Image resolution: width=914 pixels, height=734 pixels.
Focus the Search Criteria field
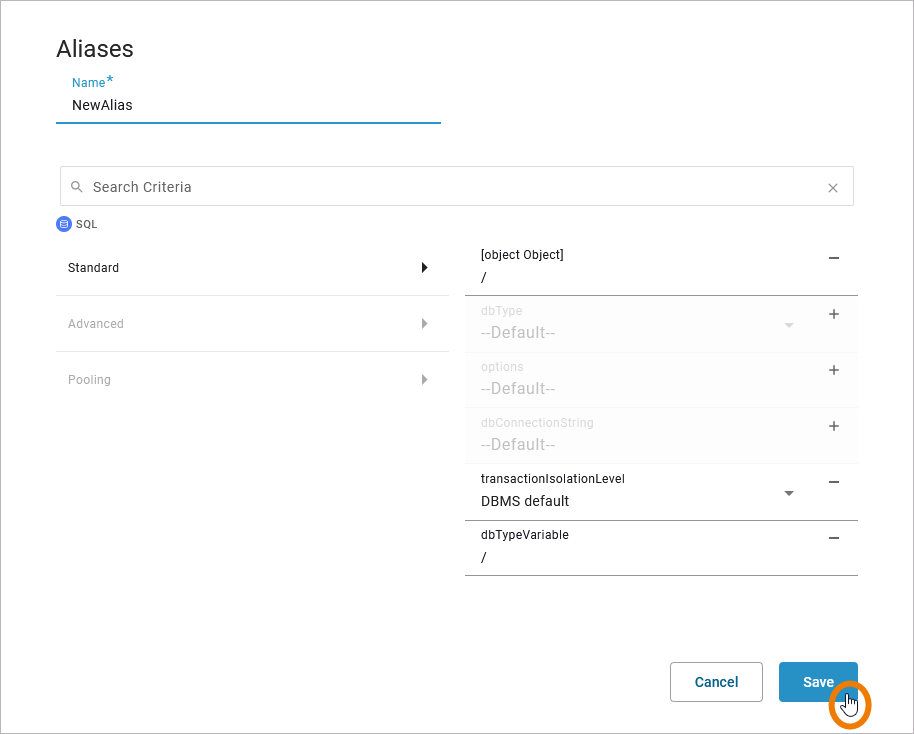(x=450, y=187)
